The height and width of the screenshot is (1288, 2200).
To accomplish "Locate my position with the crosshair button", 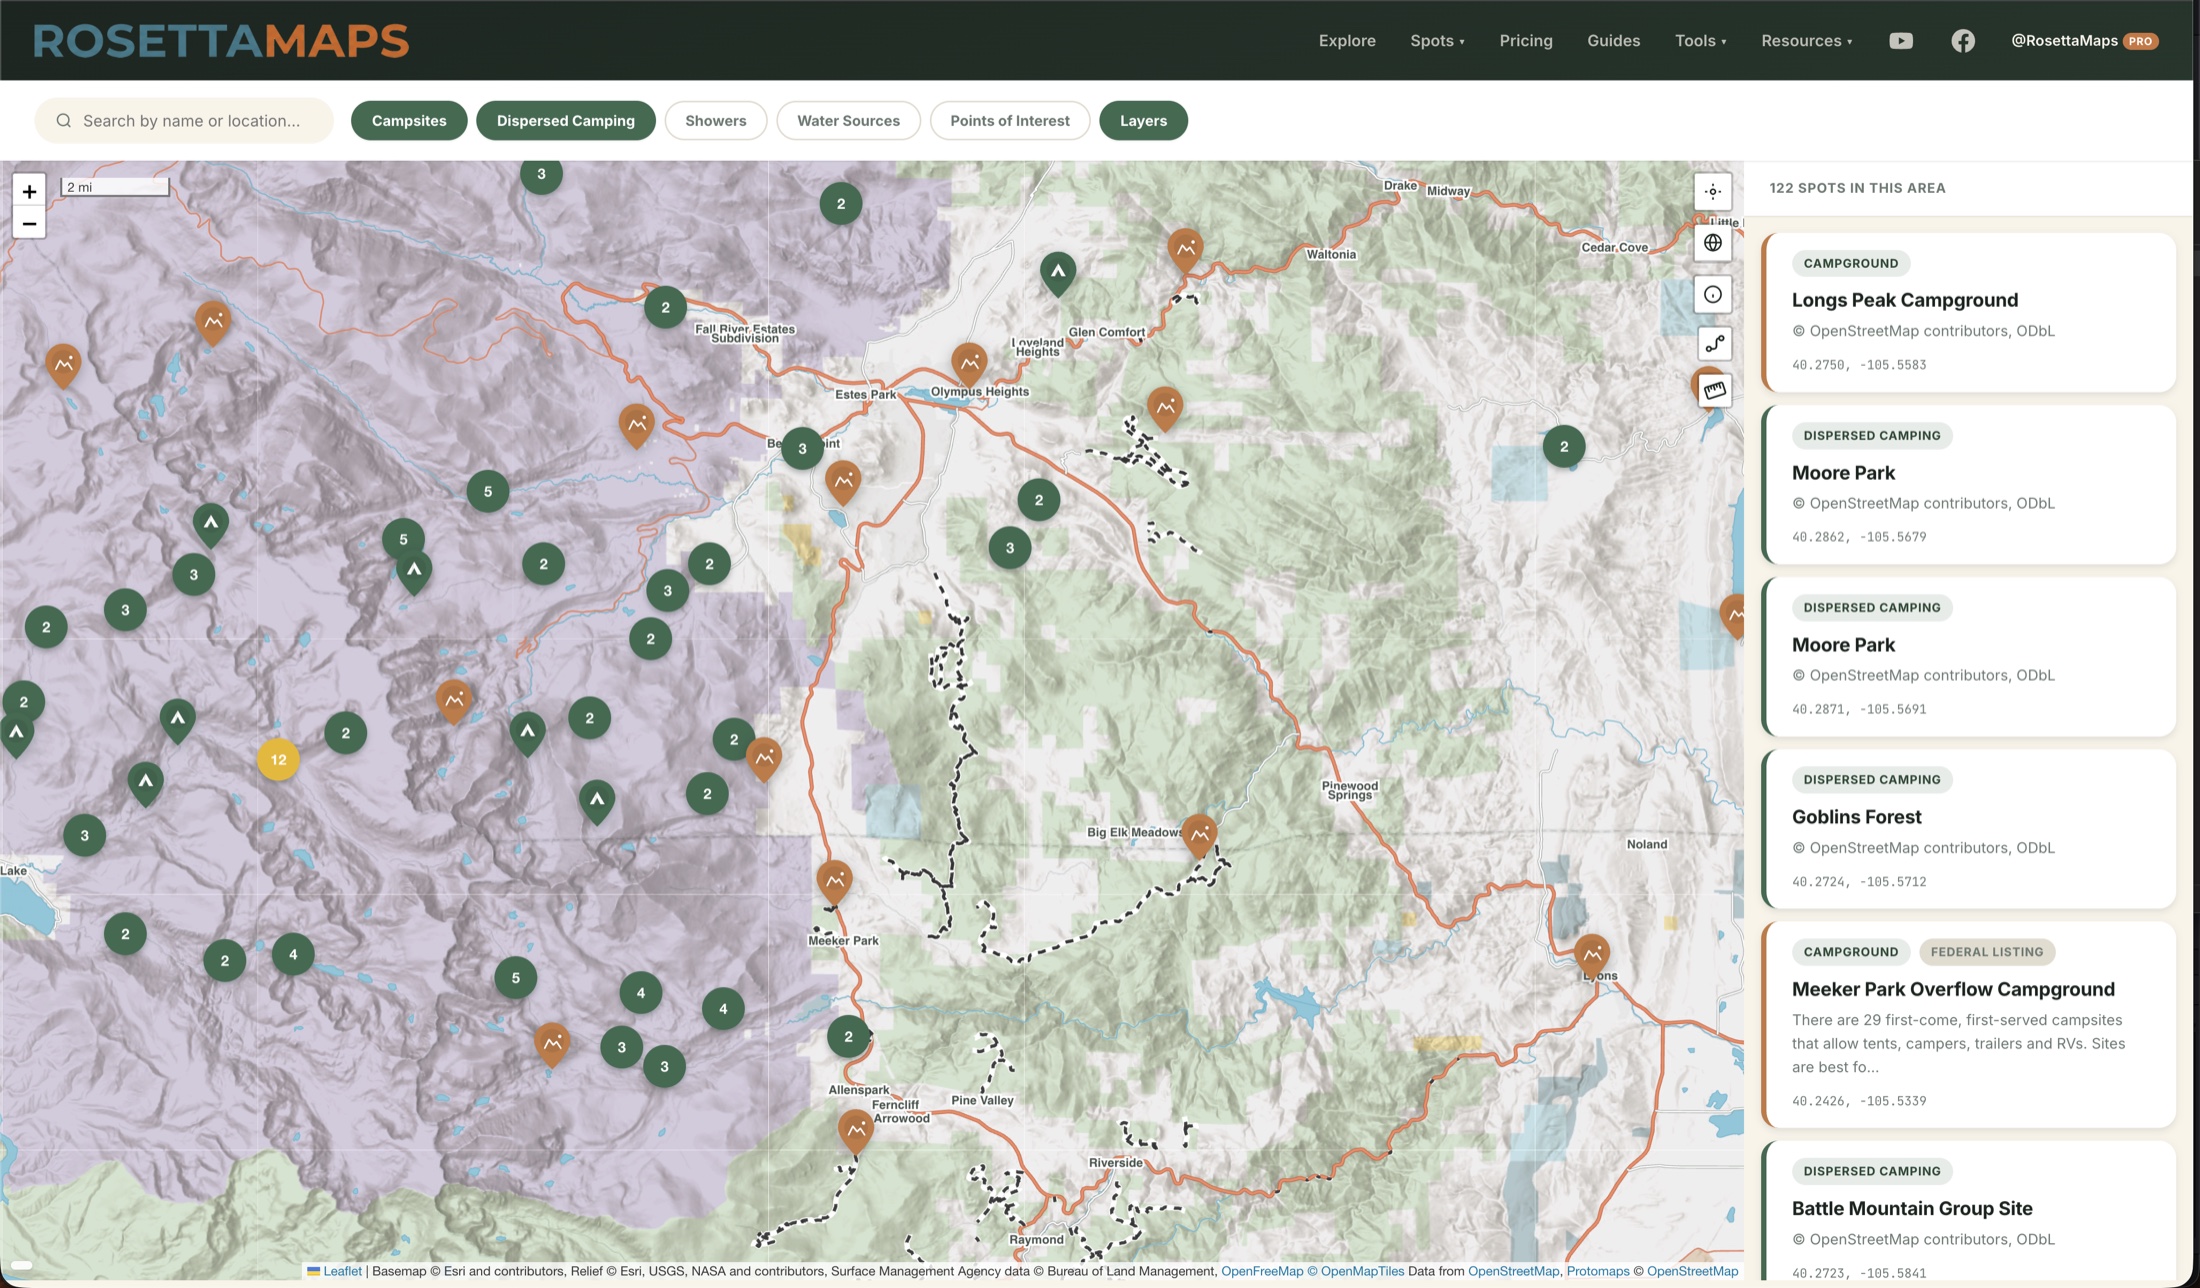I will pos(1713,191).
